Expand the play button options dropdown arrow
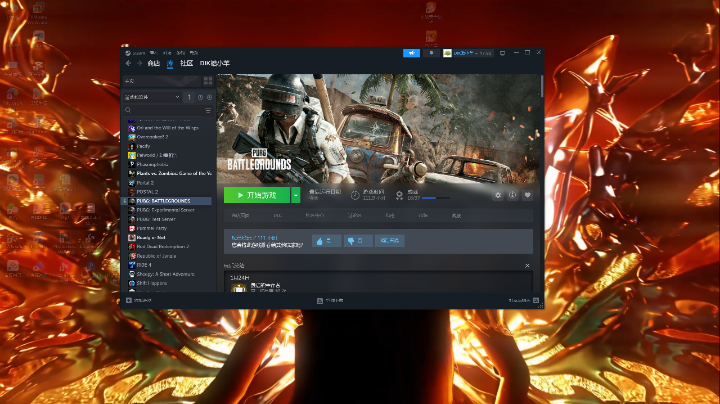 coord(296,195)
